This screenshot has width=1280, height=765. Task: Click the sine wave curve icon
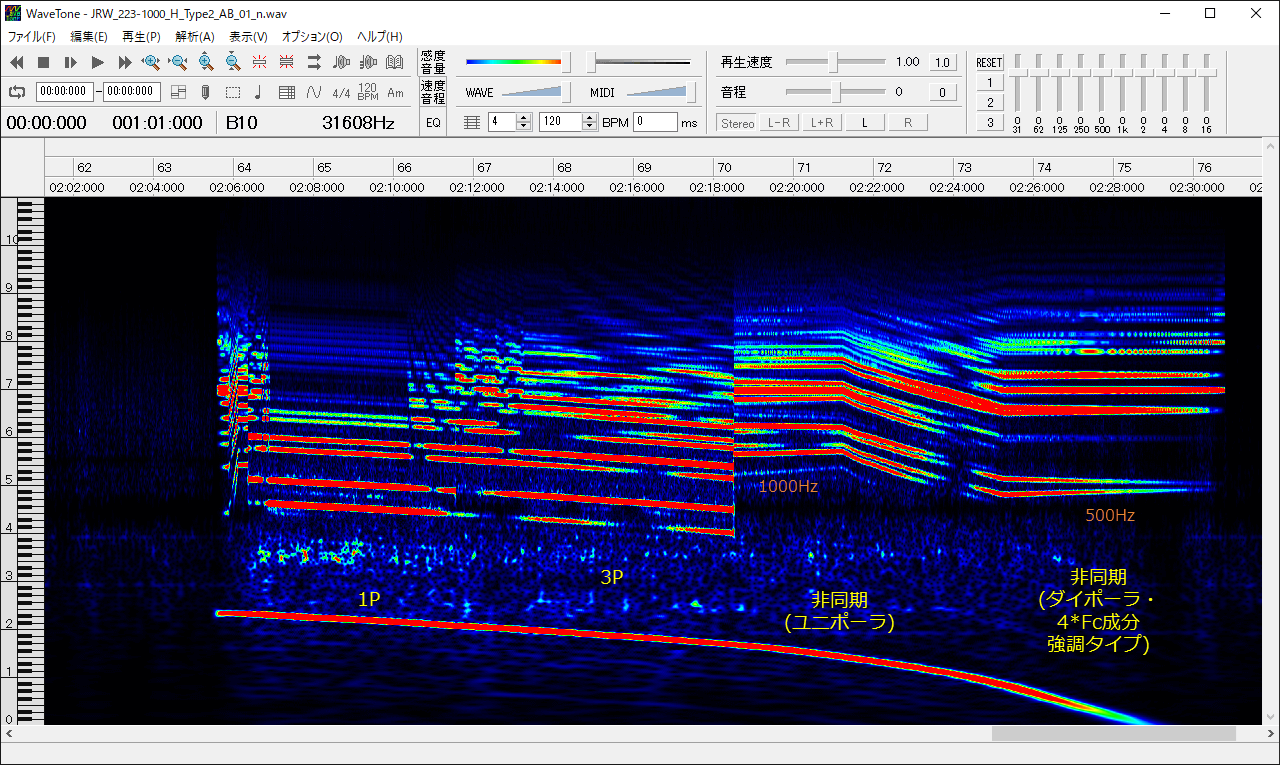(314, 92)
